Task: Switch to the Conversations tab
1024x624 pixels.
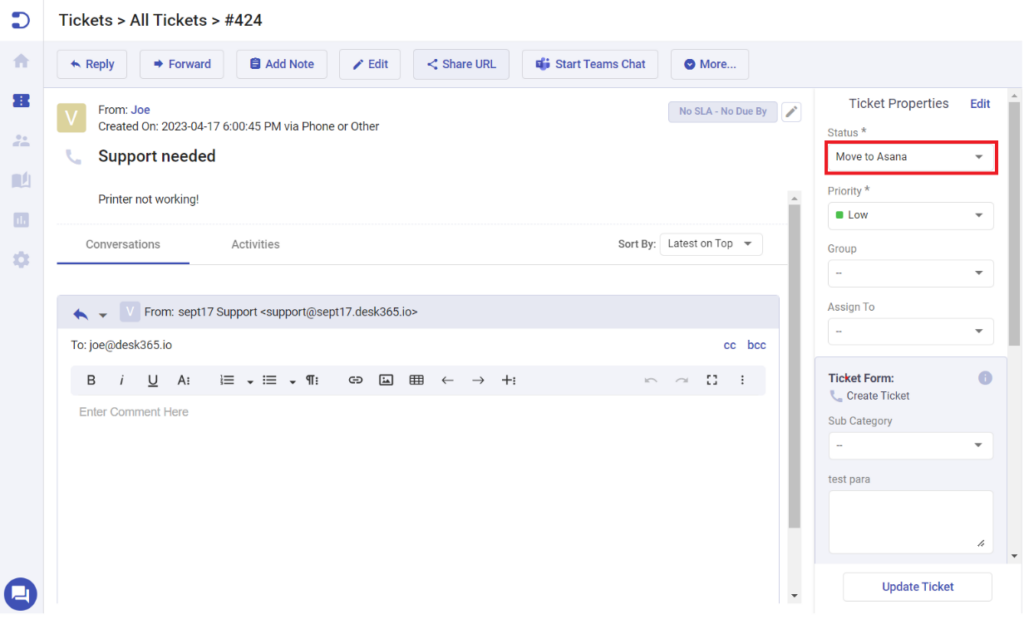Action: 123,244
